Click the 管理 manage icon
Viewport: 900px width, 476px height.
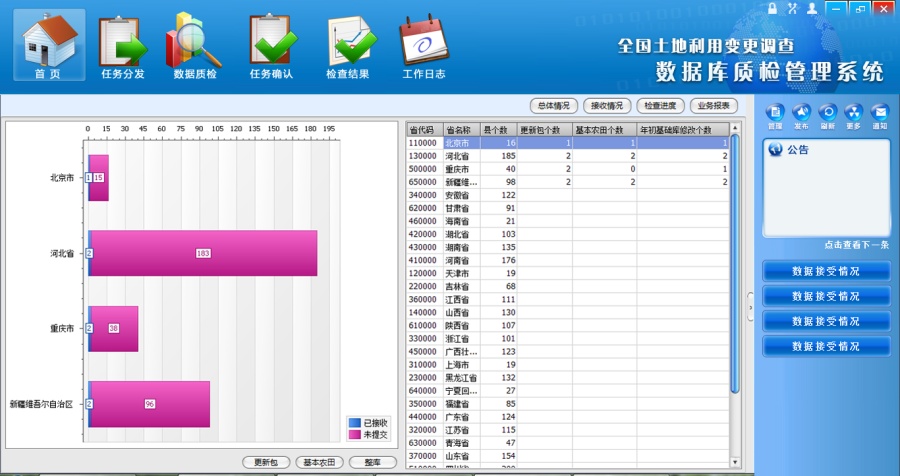pos(775,117)
